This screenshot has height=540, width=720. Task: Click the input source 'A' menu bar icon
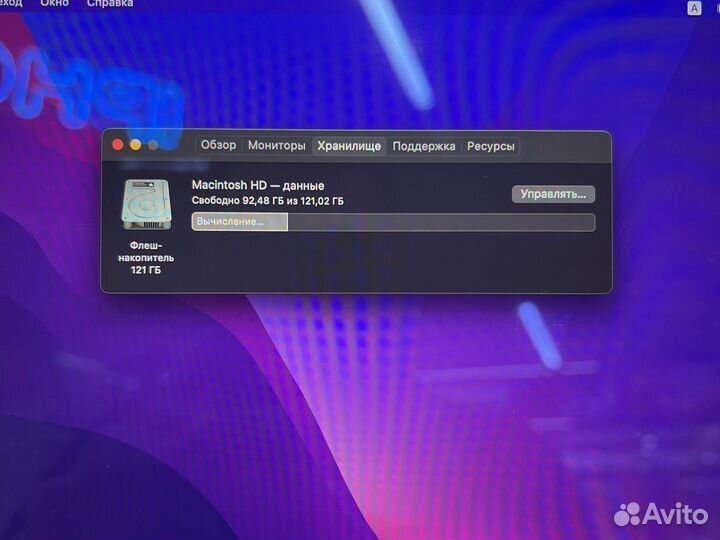694,7
